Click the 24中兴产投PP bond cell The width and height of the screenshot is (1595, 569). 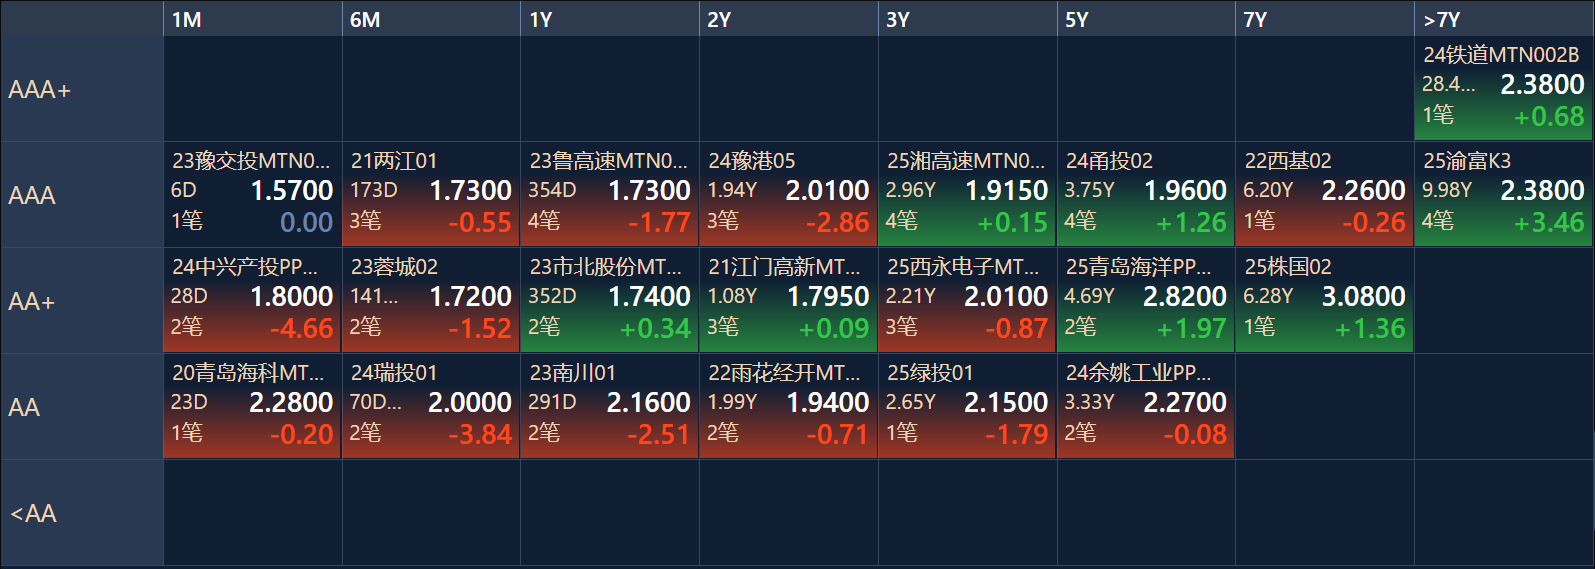point(251,301)
